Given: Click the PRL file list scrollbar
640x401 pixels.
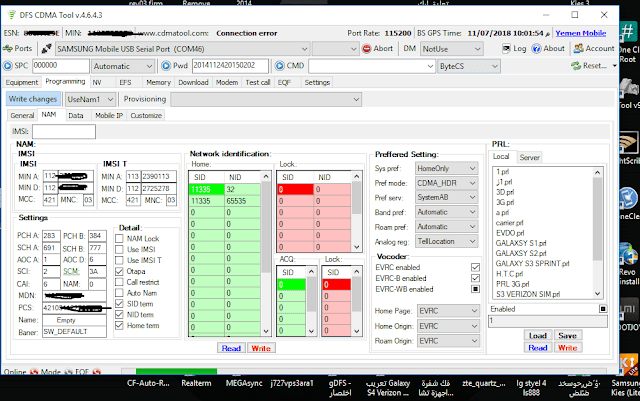Looking at the screenshot, I should [597, 233].
